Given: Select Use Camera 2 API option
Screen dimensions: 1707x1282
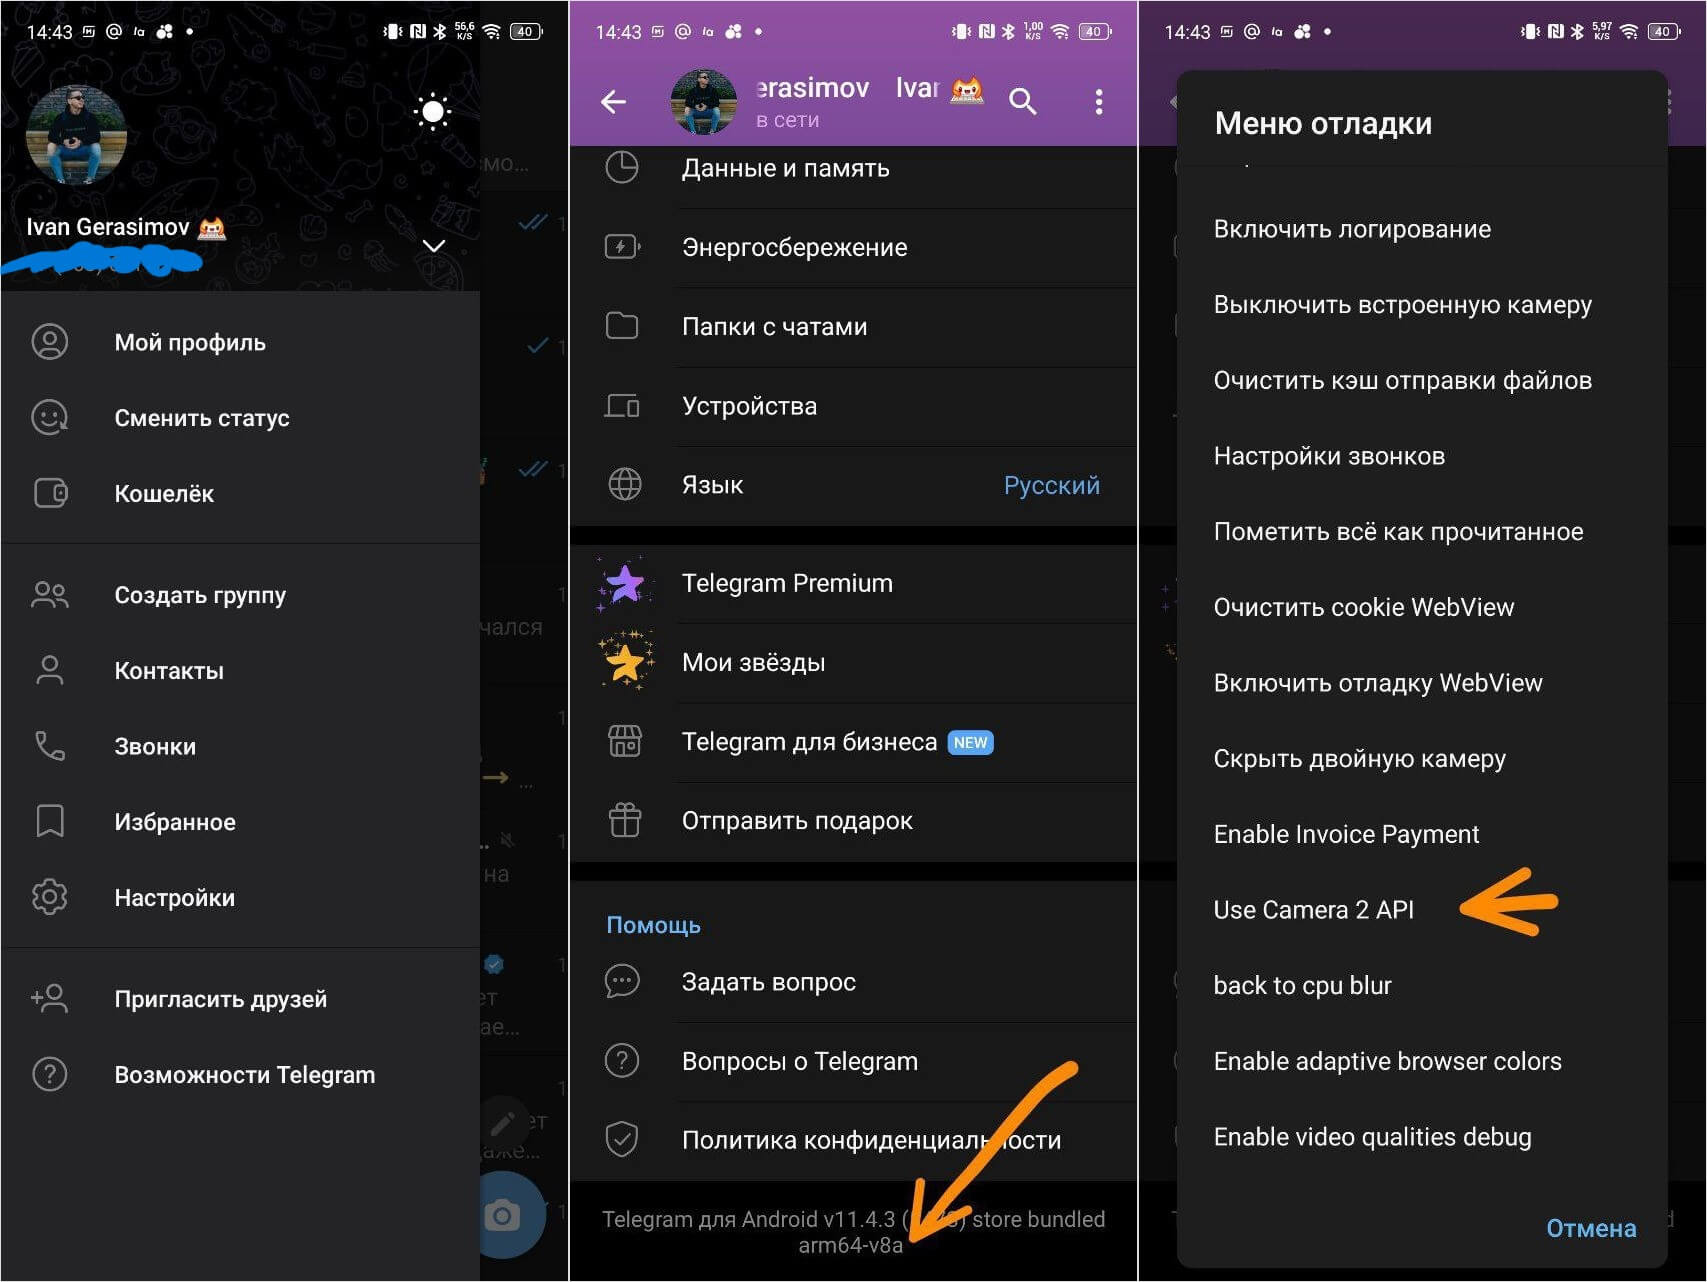Looking at the screenshot, I should point(1313,910).
